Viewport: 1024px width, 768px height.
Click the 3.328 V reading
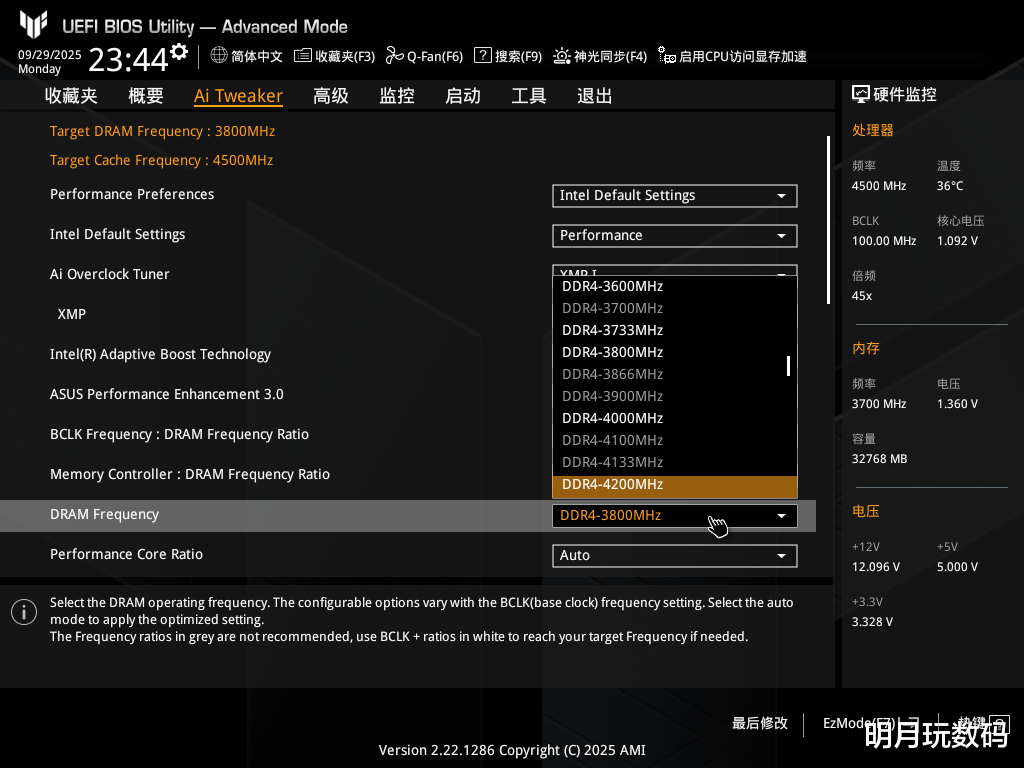pos(872,622)
